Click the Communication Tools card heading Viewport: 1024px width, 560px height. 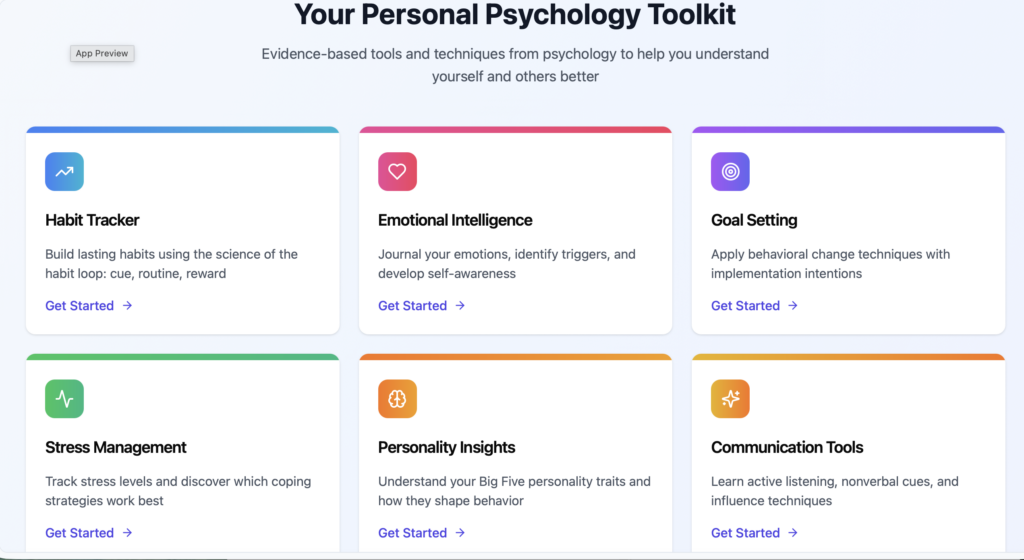[787, 447]
